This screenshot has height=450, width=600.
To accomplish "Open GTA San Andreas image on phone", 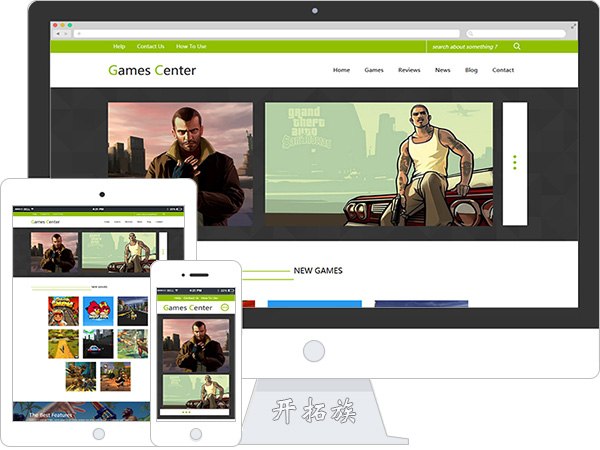I will 196,390.
